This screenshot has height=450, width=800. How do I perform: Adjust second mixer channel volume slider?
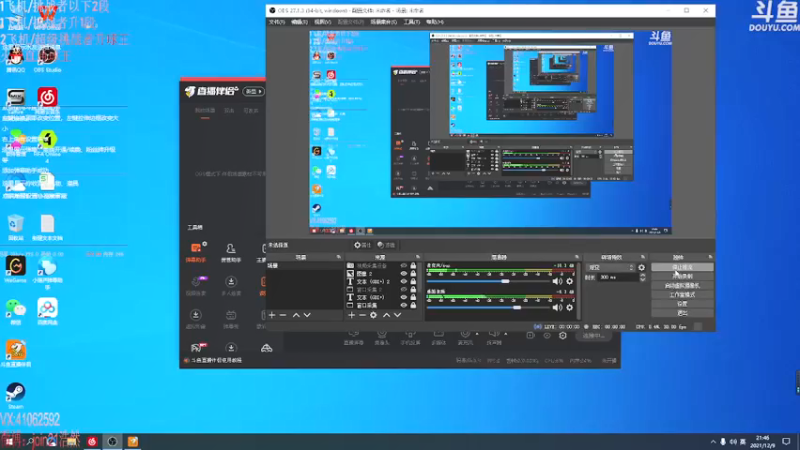pyautogui.click(x=490, y=308)
